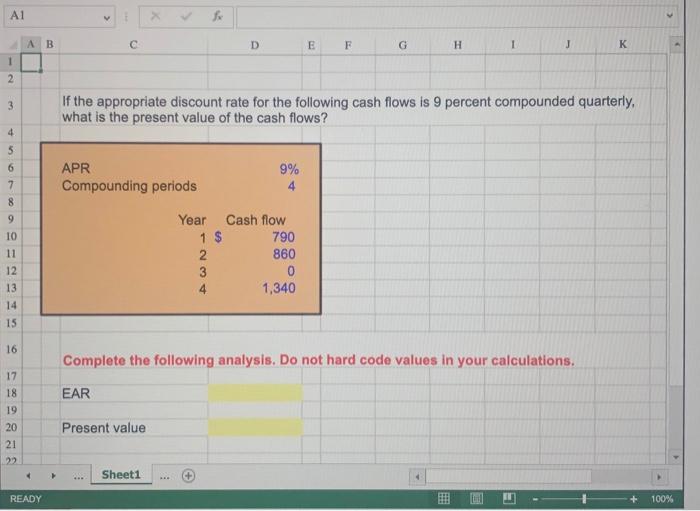Switch to Page Layout view icon

pyautogui.click(x=476, y=498)
